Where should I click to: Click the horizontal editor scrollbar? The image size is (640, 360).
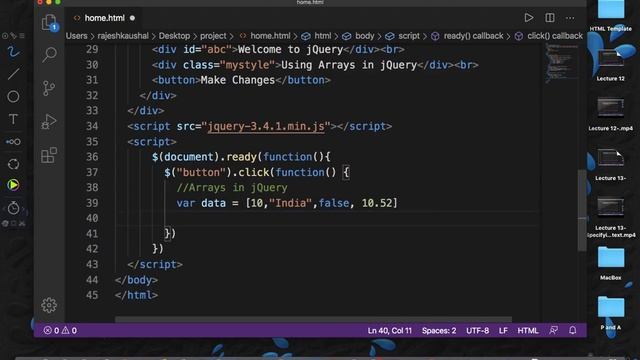pyautogui.click(x=313, y=319)
